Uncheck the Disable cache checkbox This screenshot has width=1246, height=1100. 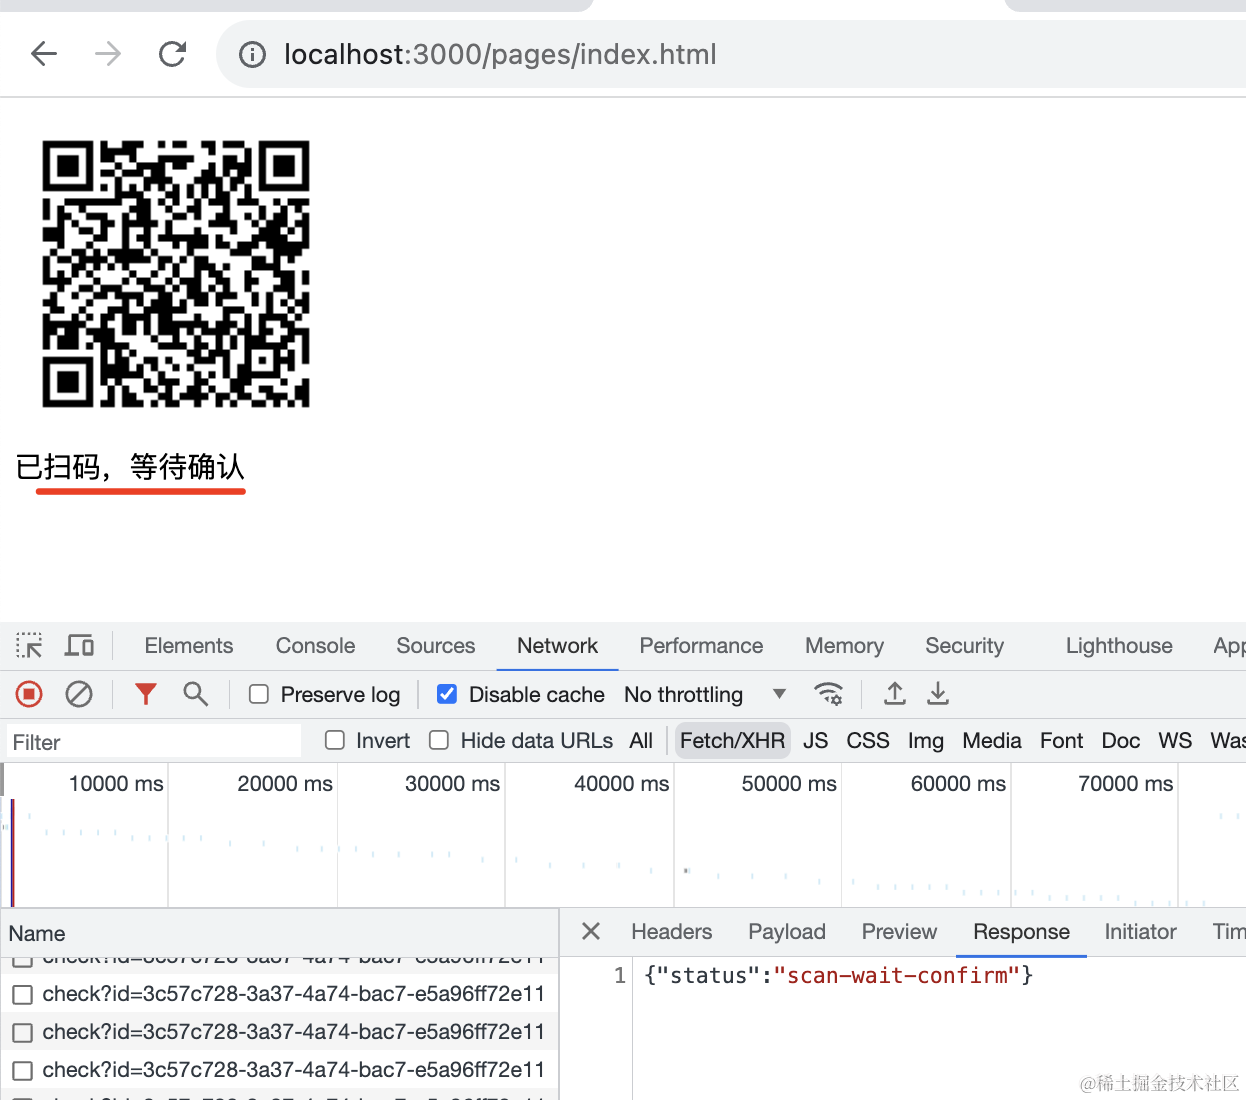coord(447,694)
